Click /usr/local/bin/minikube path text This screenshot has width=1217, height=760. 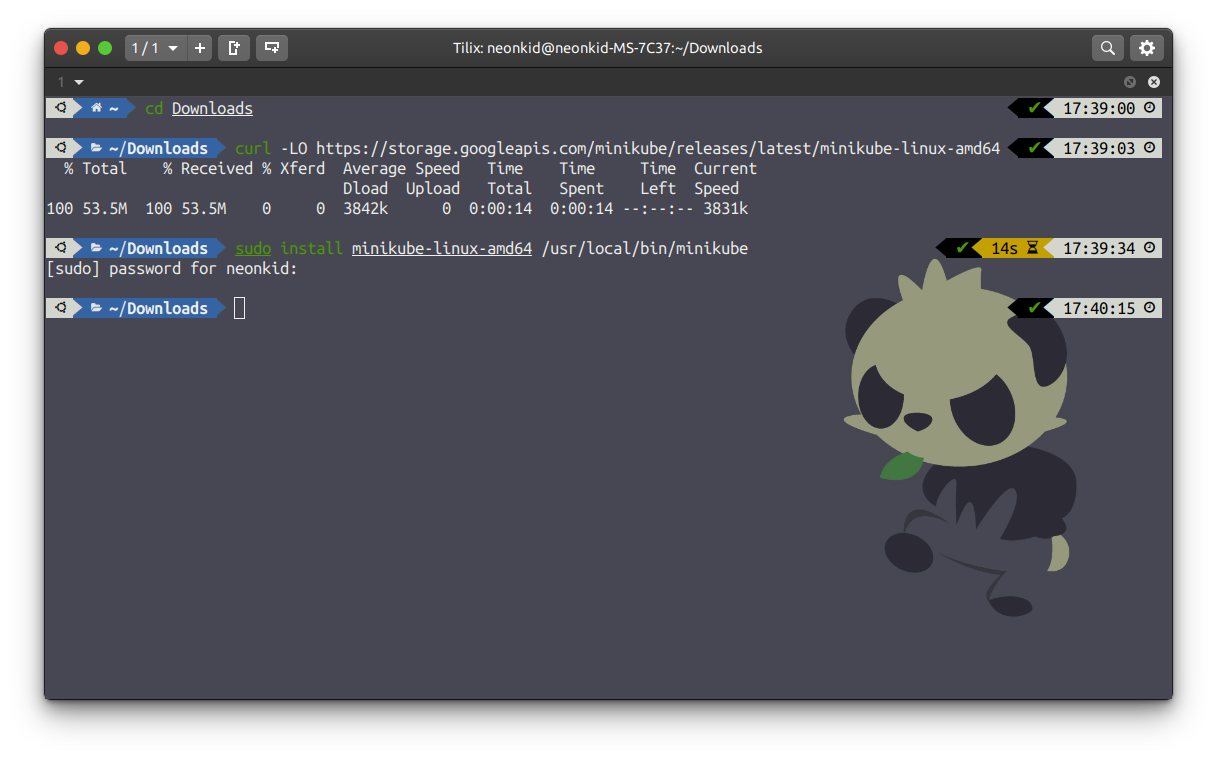tap(645, 248)
